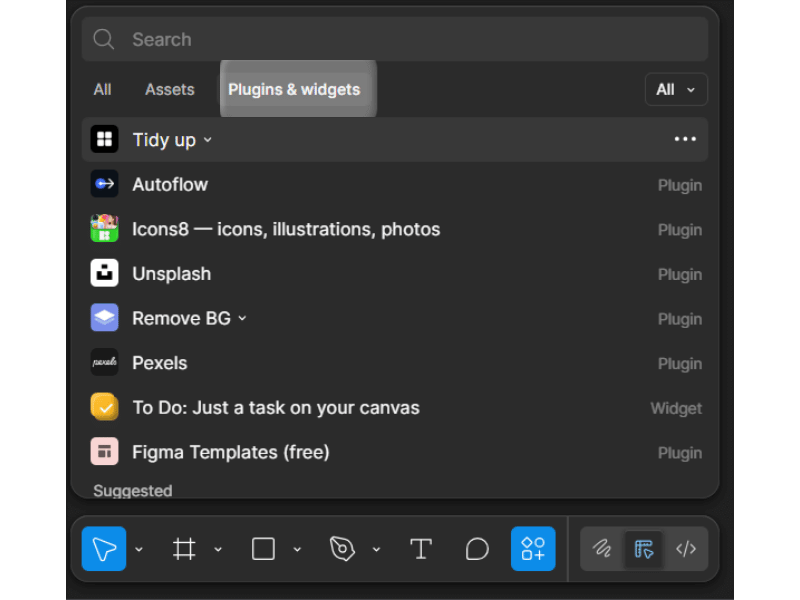Click the Search field

(395, 39)
